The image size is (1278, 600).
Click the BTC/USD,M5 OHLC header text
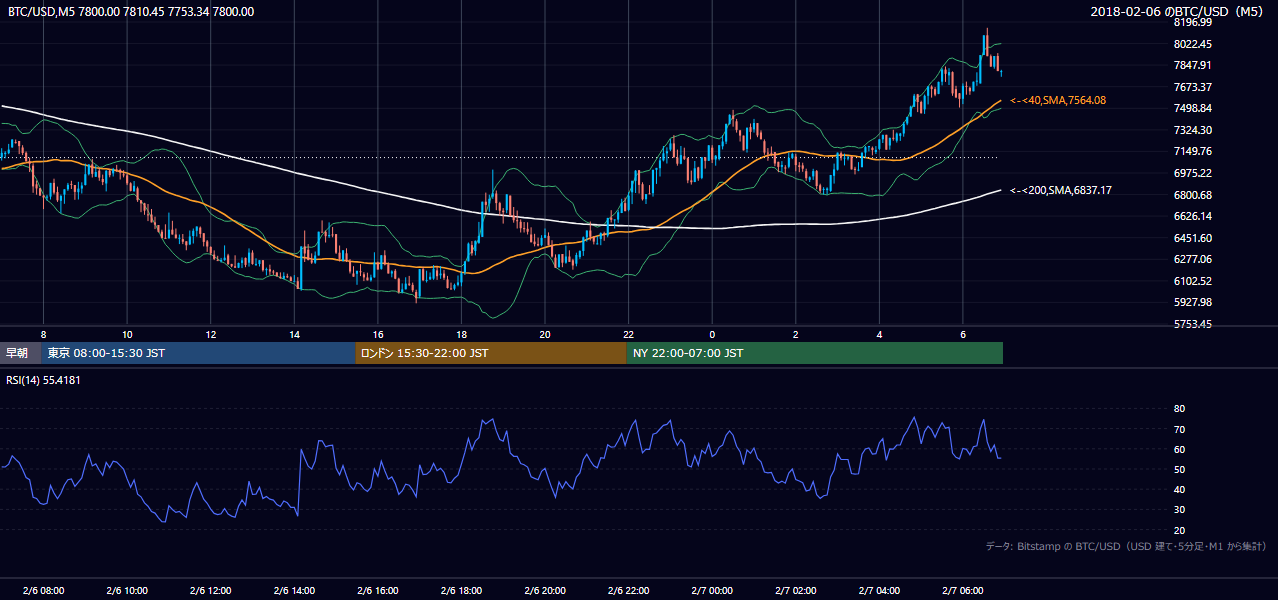pyautogui.click(x=131, y=12)
